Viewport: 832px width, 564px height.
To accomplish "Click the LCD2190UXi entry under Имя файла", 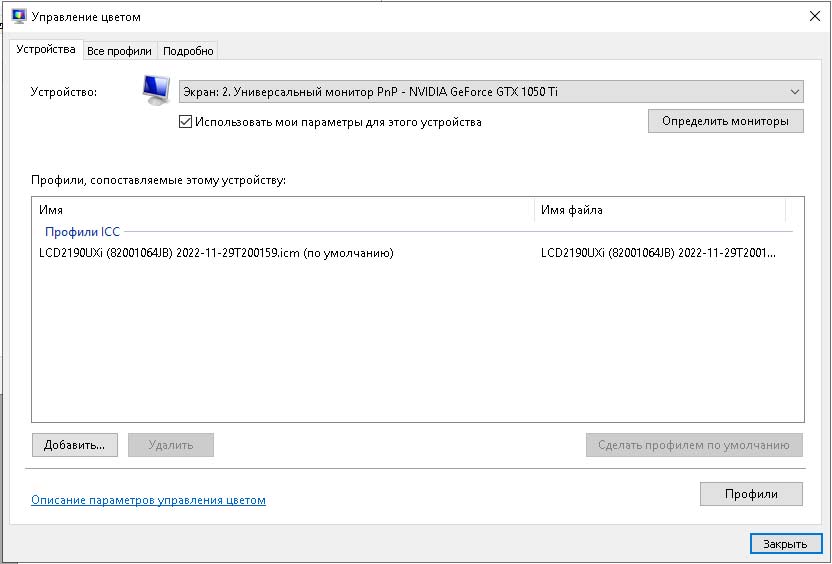I will pyautogui.click(x=657, y=254).
